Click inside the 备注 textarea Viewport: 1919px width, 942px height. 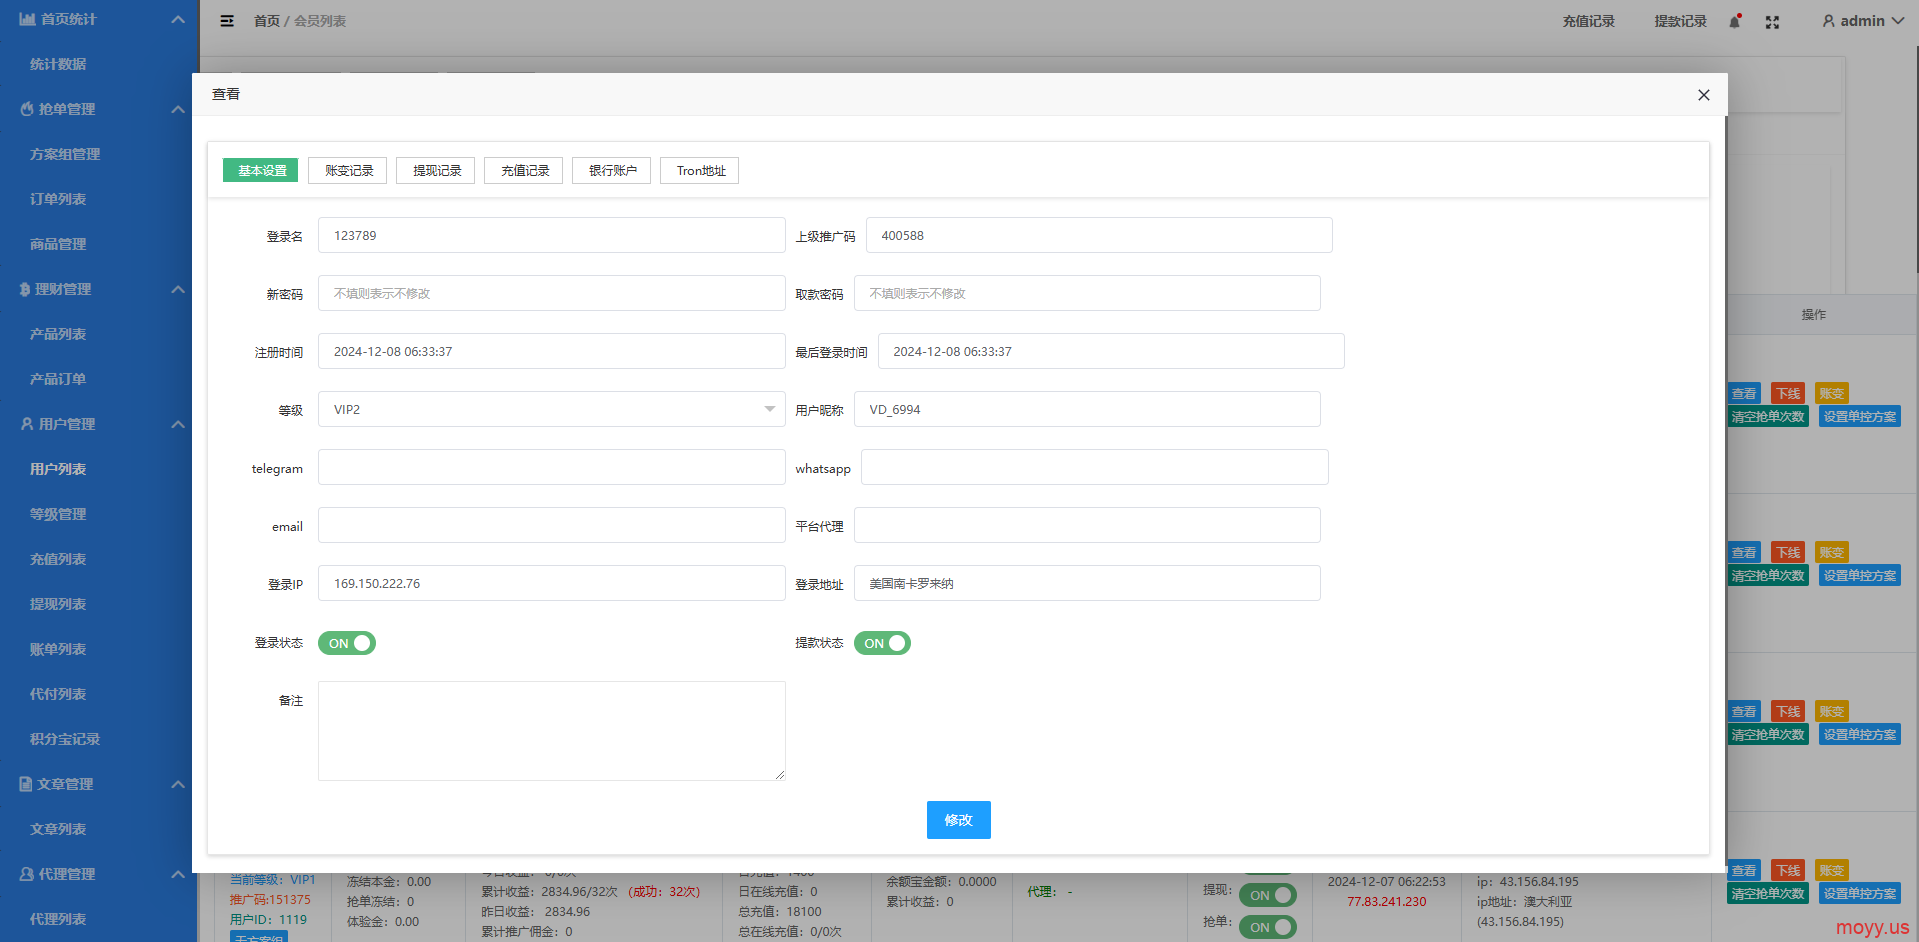click(551, 731)
